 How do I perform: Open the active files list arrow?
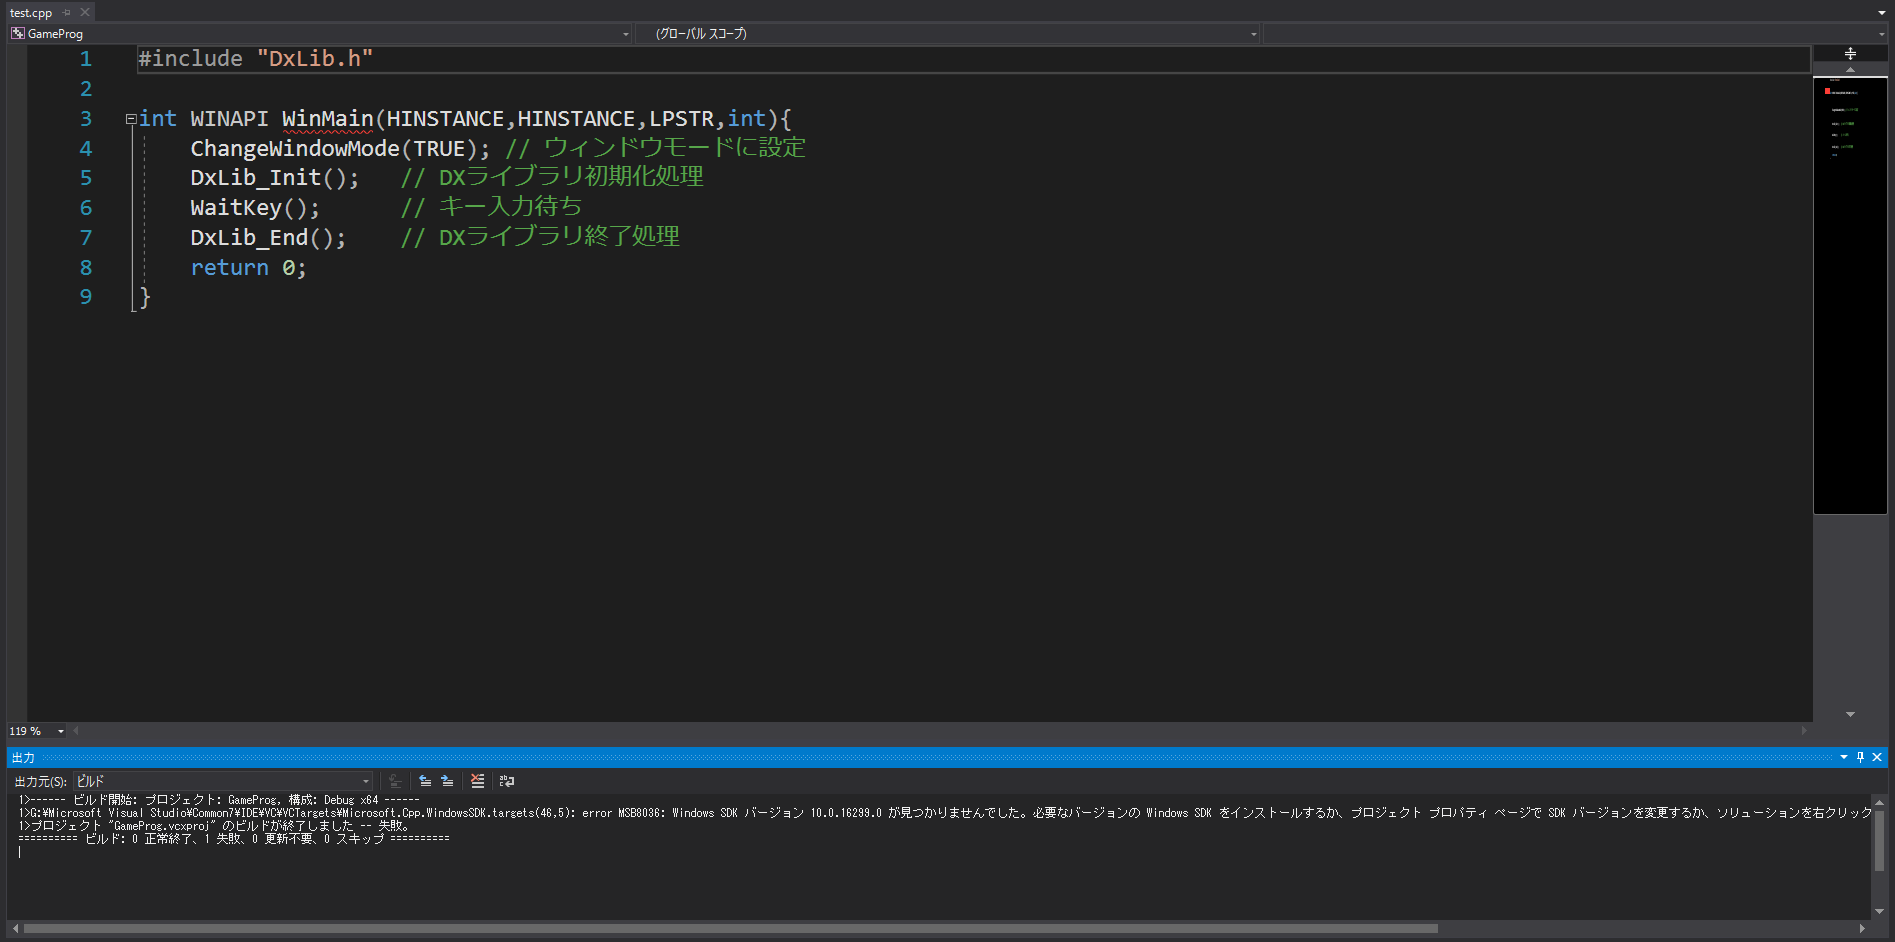tap(1882, 13)
